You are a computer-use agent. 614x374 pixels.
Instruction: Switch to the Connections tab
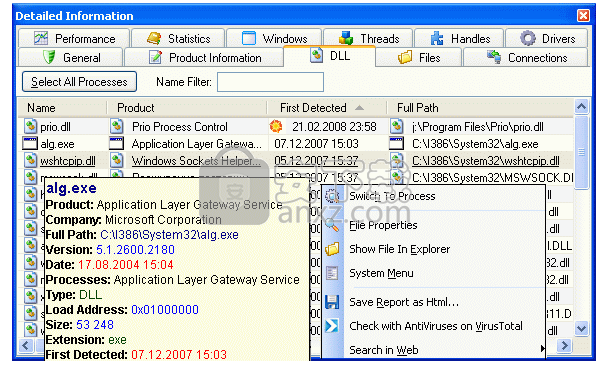[x=526, y=58]
